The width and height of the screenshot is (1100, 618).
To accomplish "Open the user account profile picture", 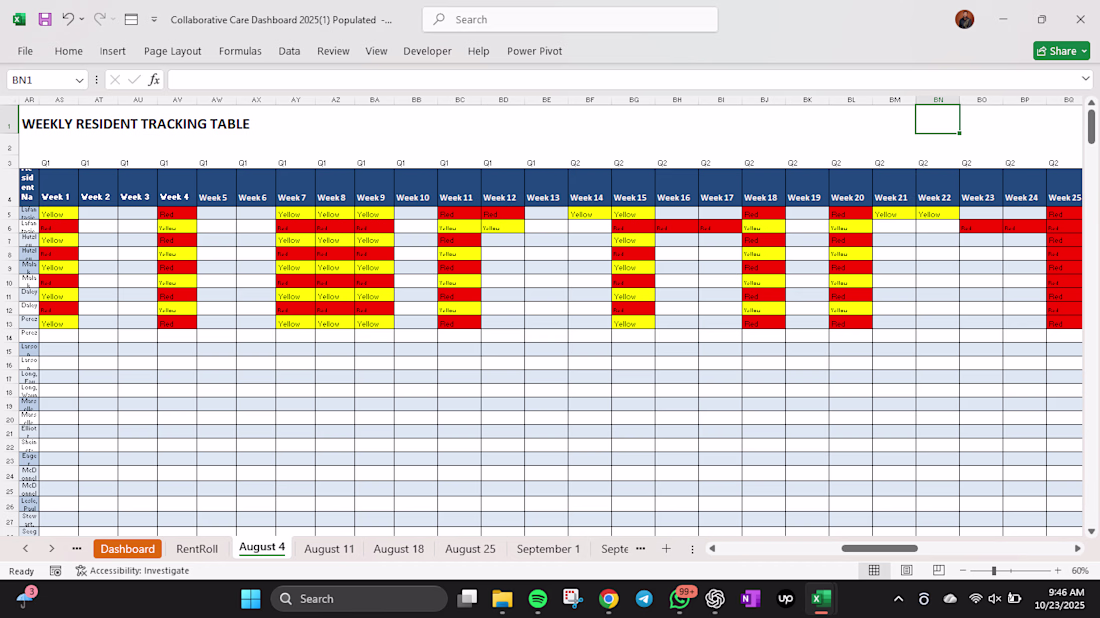I will tap(965, 20).
